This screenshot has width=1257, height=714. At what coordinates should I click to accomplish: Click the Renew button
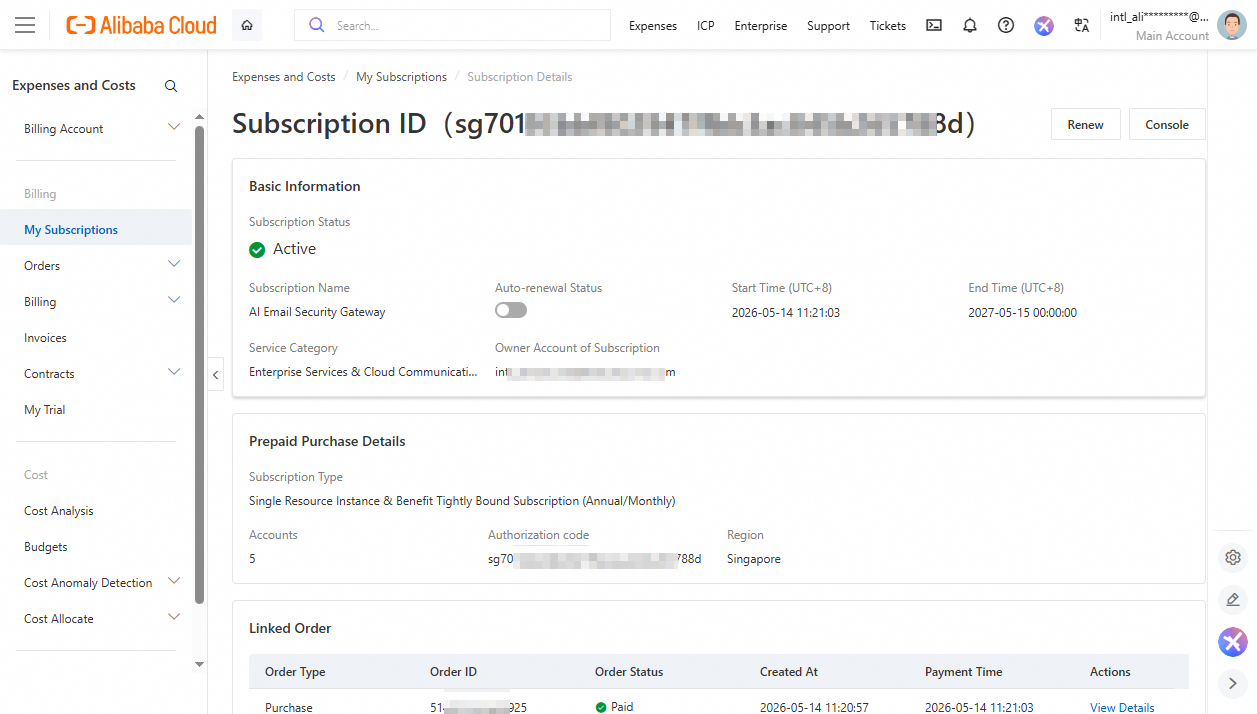tap(1086, 125)
